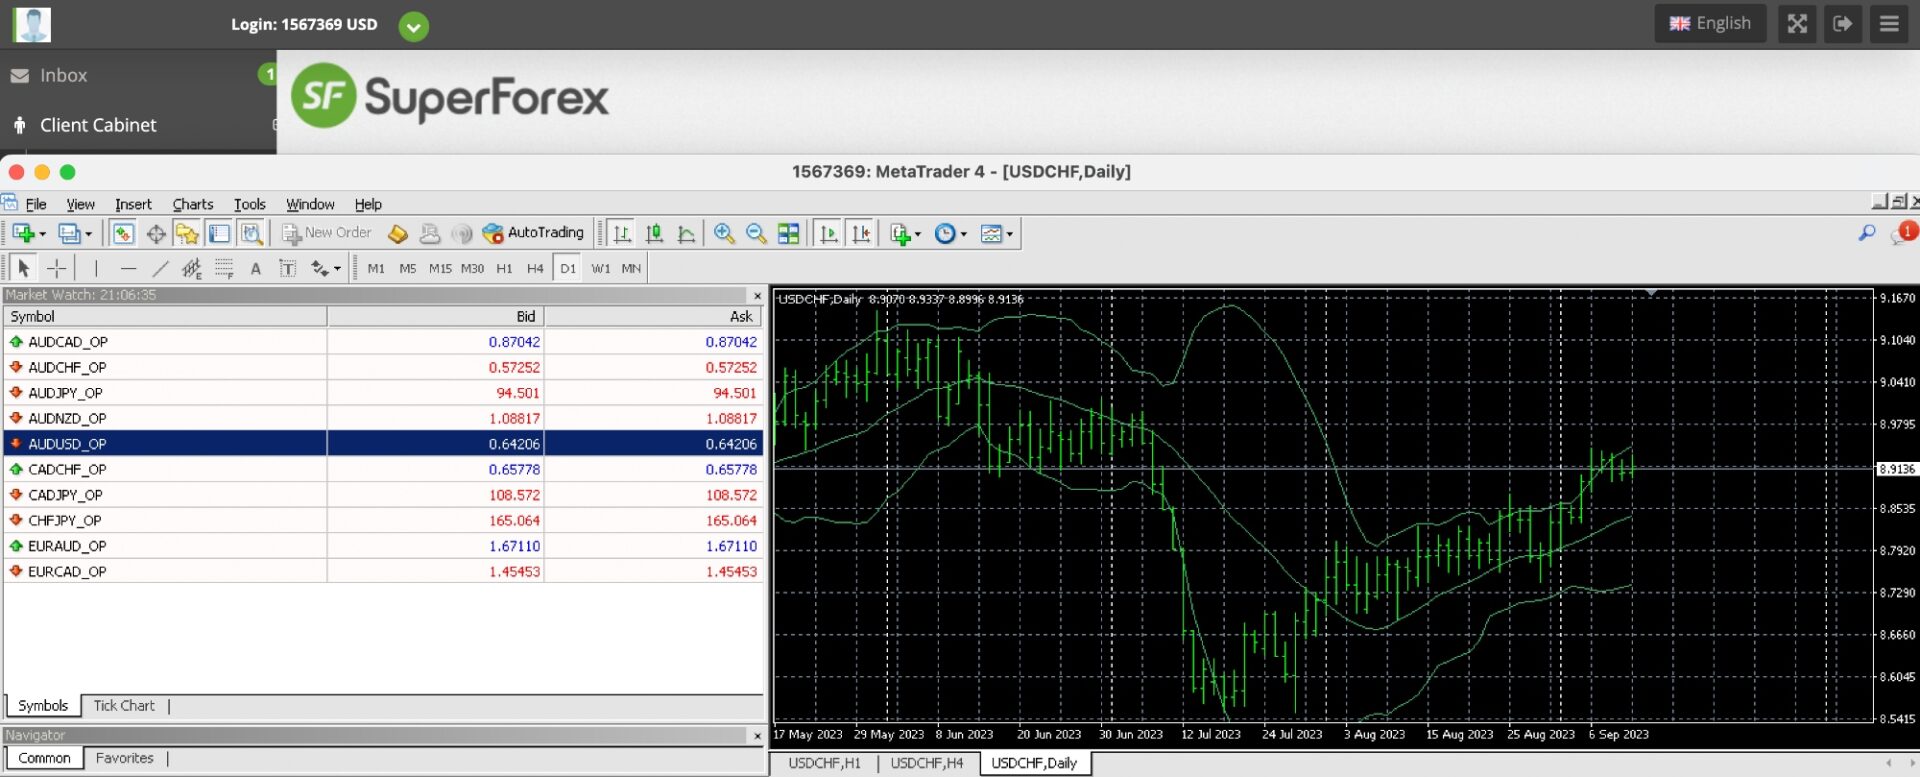Set timeframe to W1
Viewport: 1920px width, 777px height.
pyautogui.click(x=600, y=268)
